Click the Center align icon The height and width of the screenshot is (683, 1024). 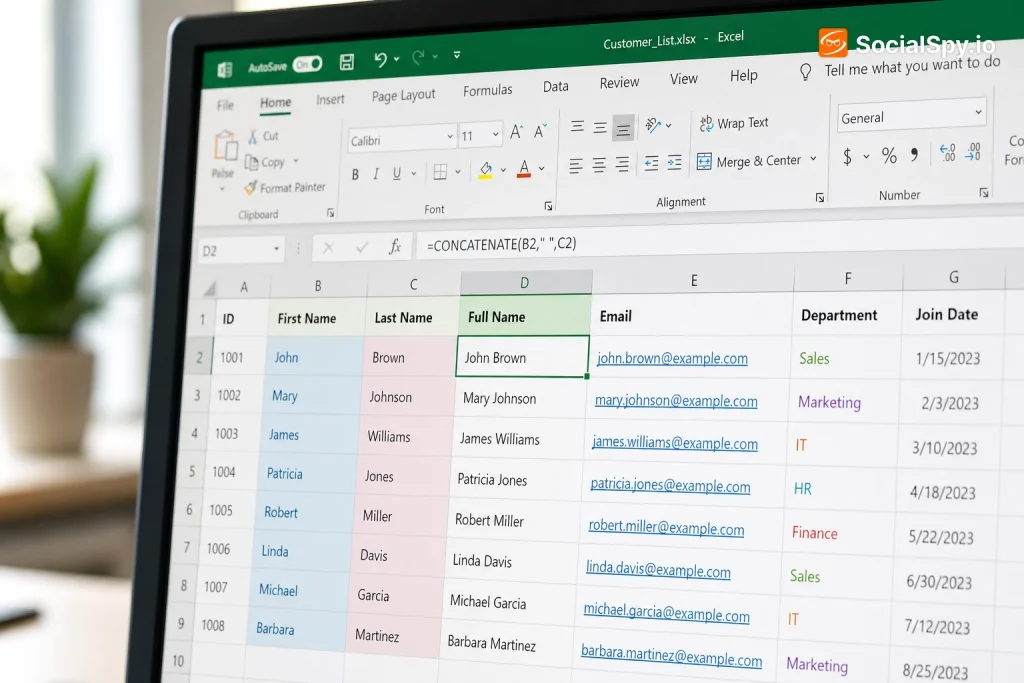click(x=599, y=165)
